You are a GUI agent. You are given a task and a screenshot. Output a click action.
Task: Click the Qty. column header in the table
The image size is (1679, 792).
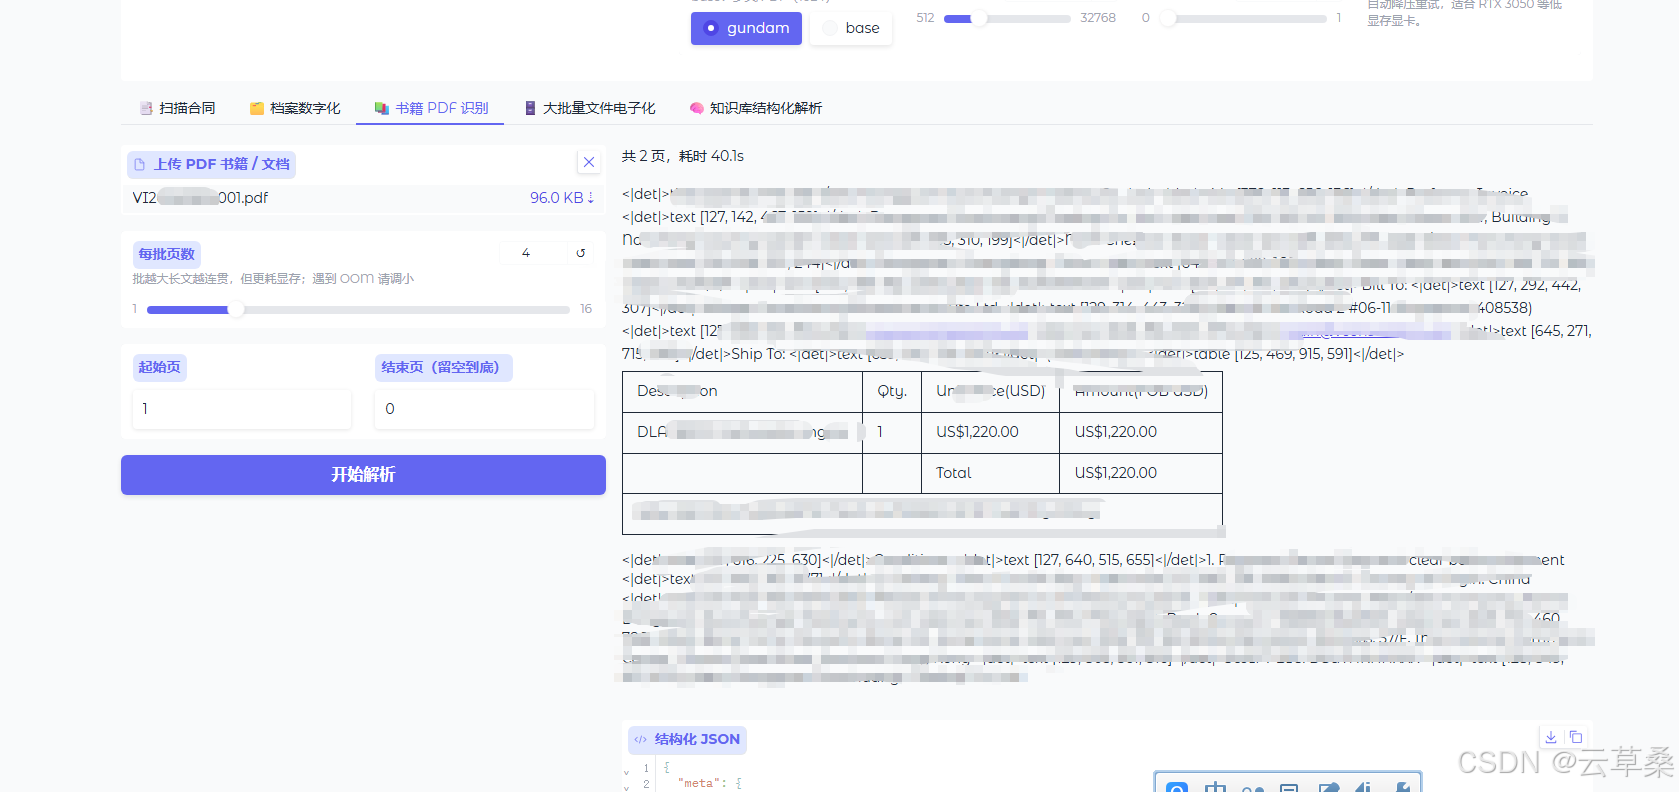coord(892,391)
